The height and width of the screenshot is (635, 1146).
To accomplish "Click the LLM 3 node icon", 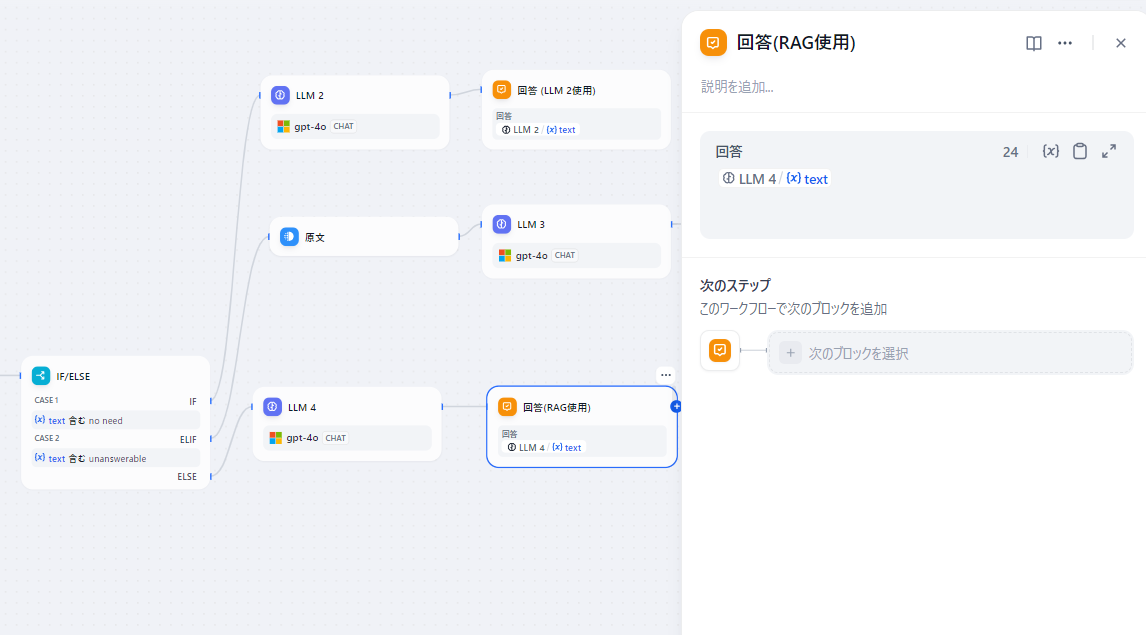I will point(501,224).
